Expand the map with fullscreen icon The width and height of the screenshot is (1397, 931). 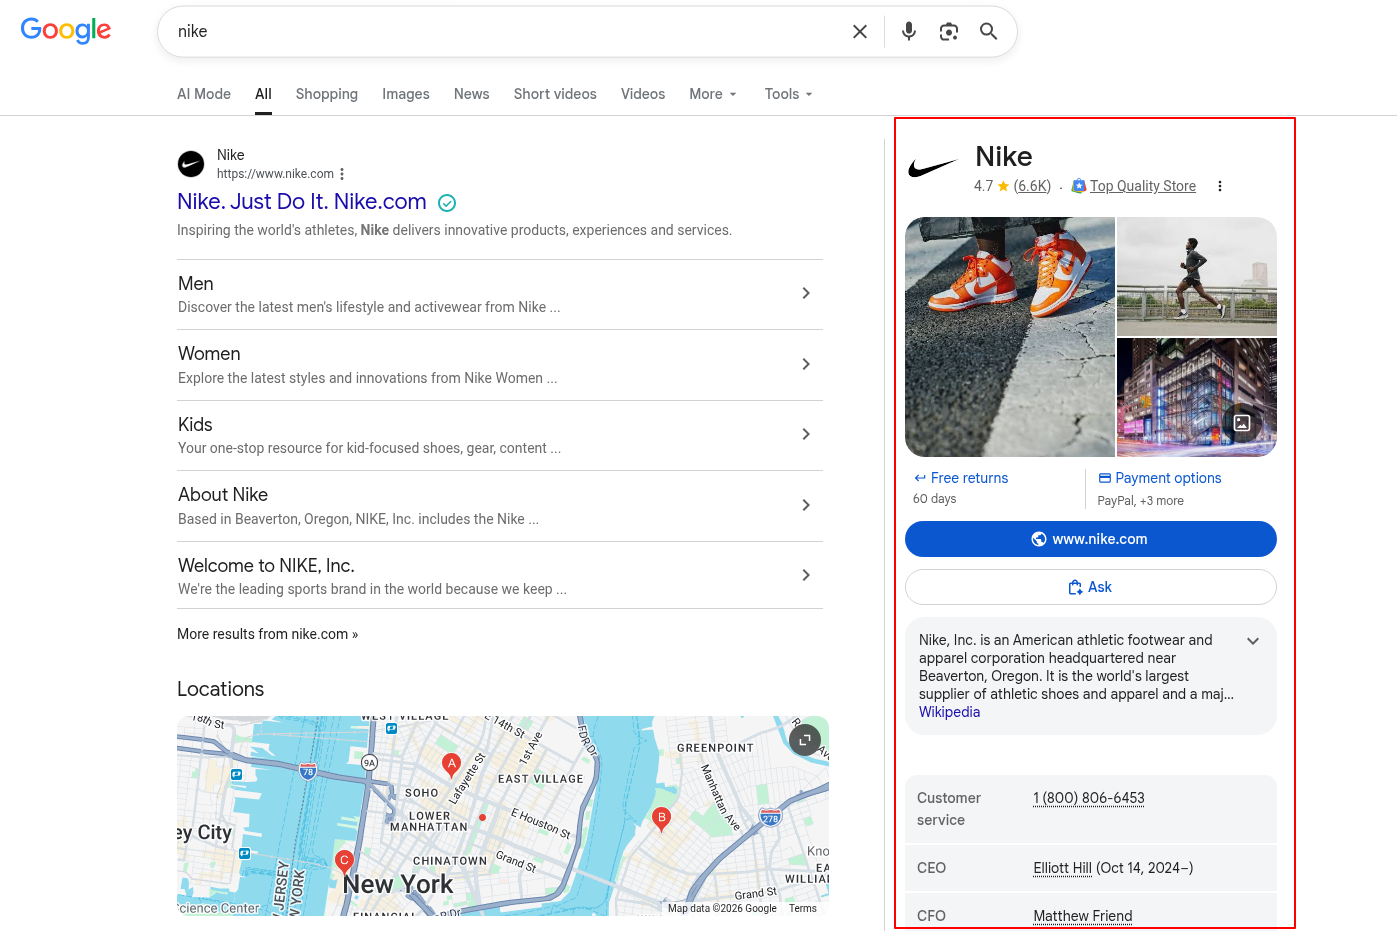click(805, 740)
